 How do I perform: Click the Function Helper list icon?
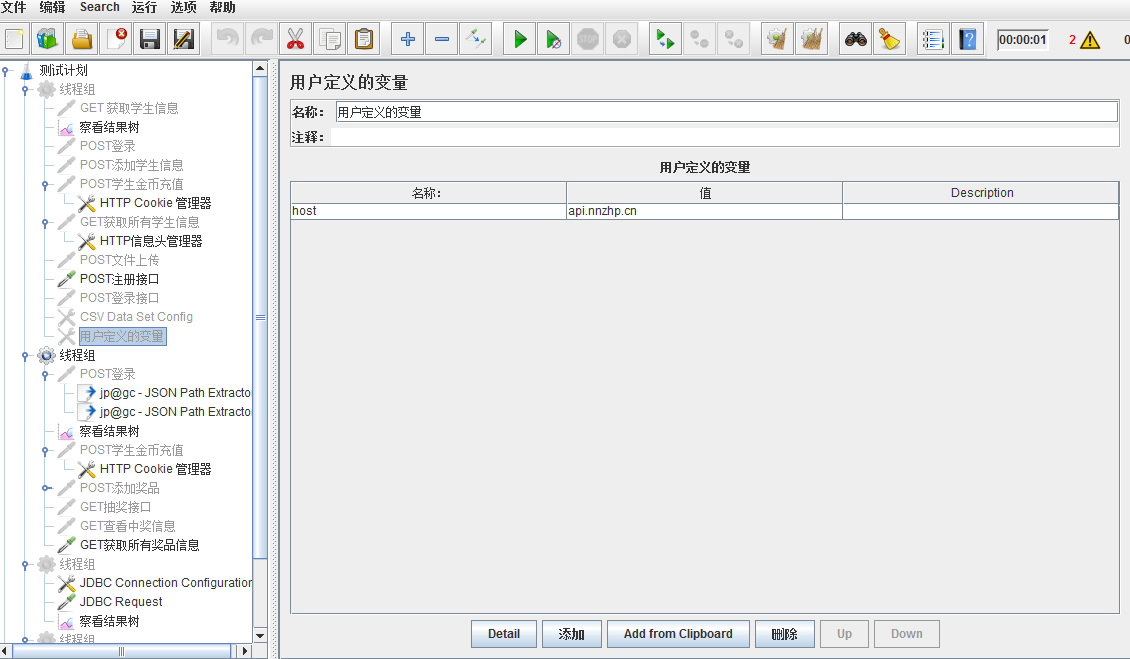pyautogui.click(x=932, y=39)
